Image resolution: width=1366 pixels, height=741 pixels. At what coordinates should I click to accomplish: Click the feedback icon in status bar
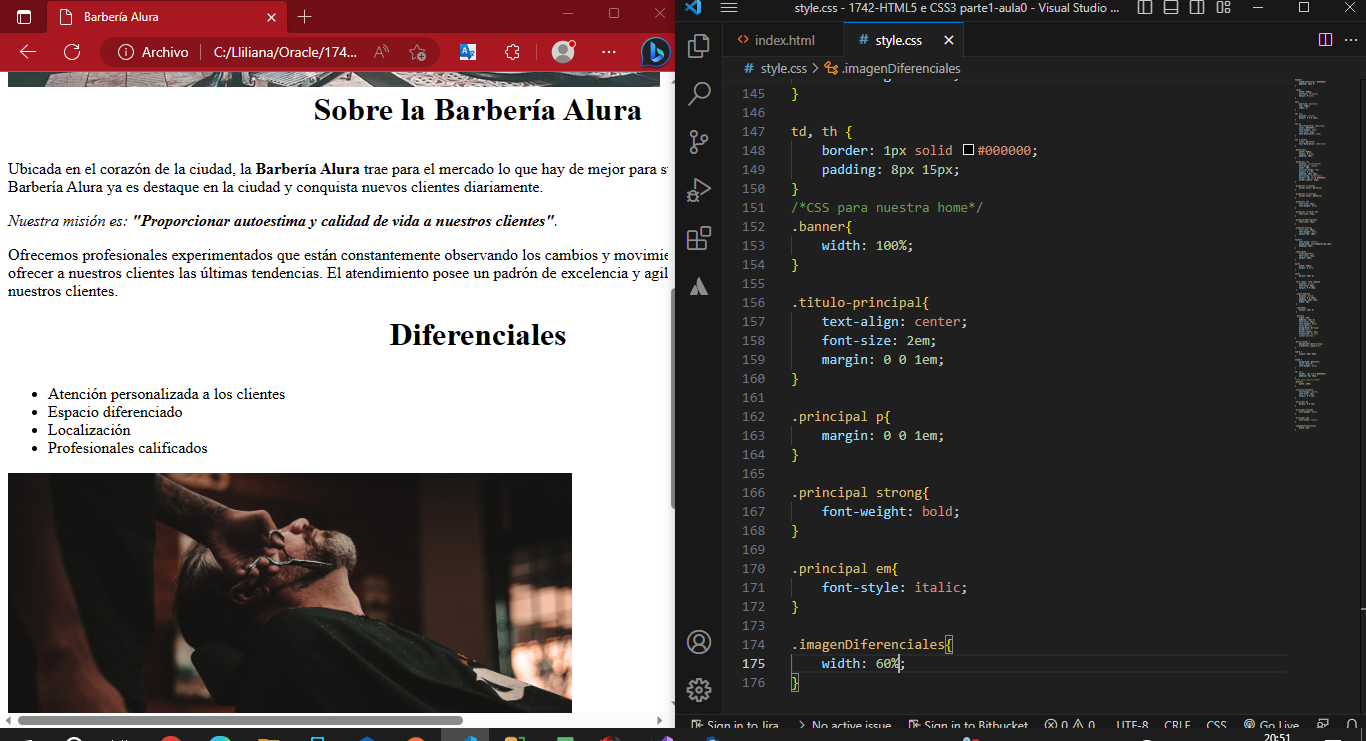coord(1323,726)
